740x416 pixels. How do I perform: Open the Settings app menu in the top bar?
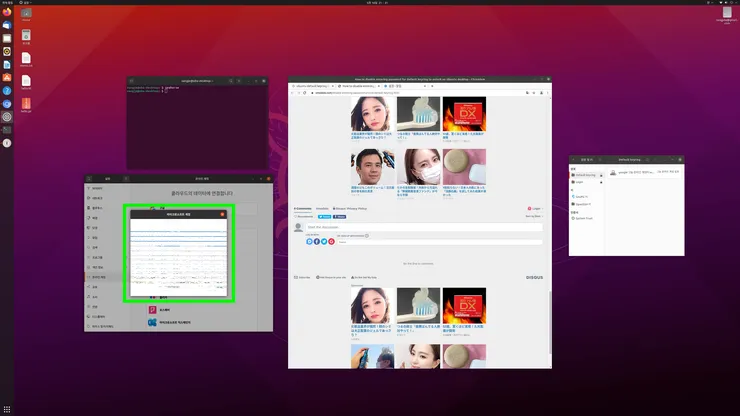25,2
